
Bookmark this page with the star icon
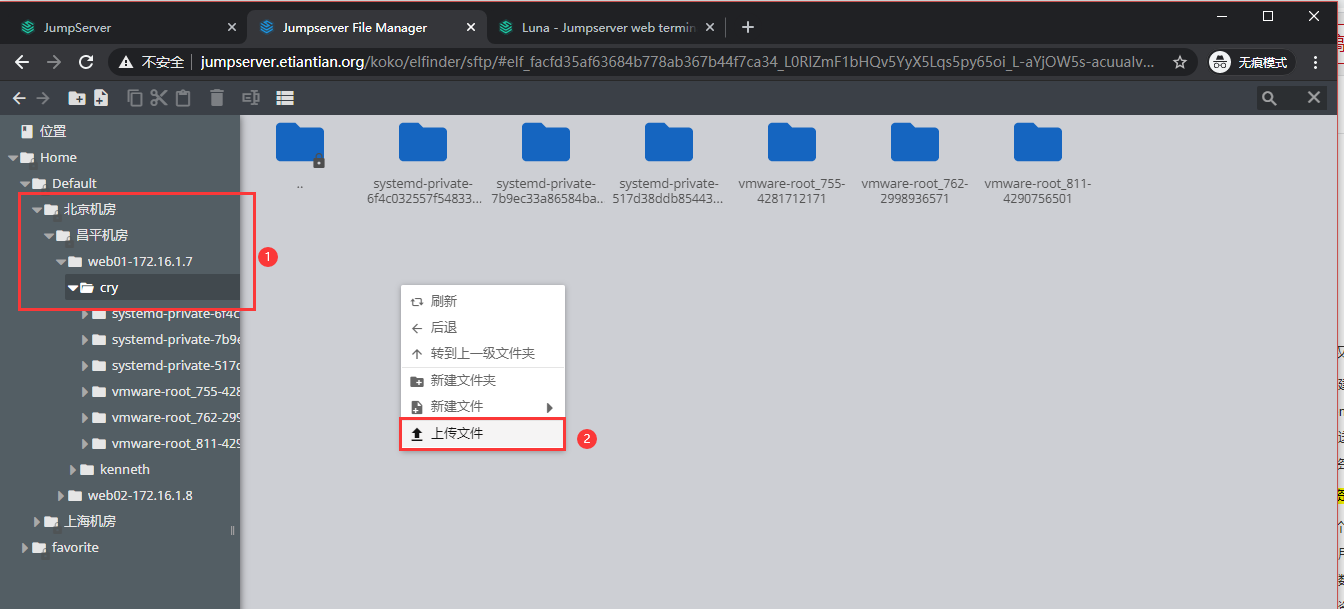tap(1180, 62)
